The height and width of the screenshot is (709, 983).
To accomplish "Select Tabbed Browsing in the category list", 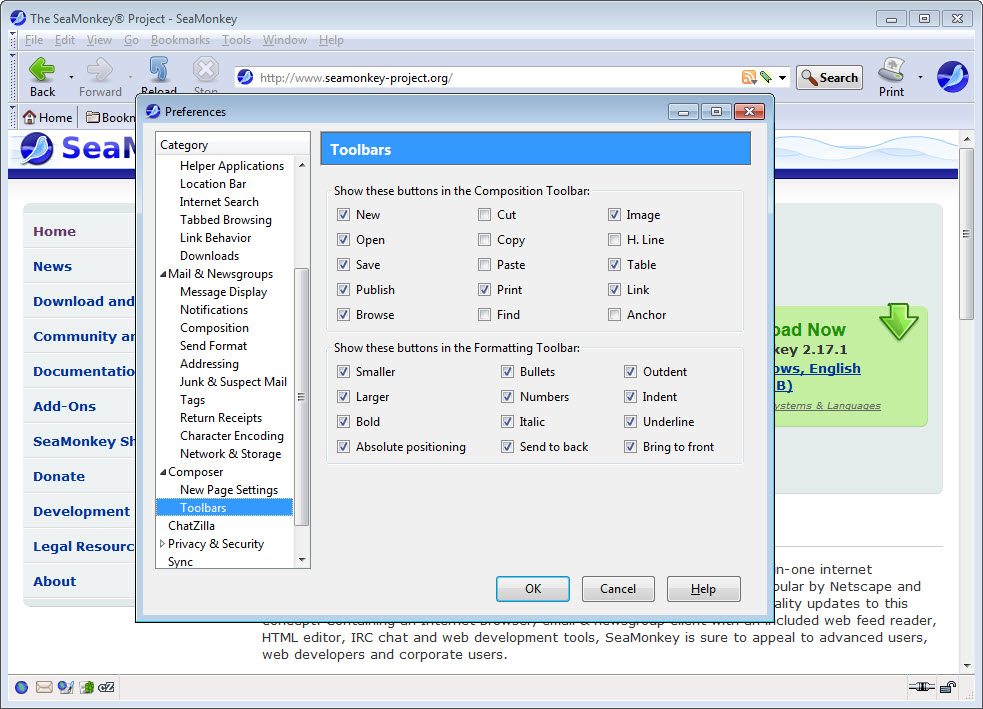I will point(226,220).
